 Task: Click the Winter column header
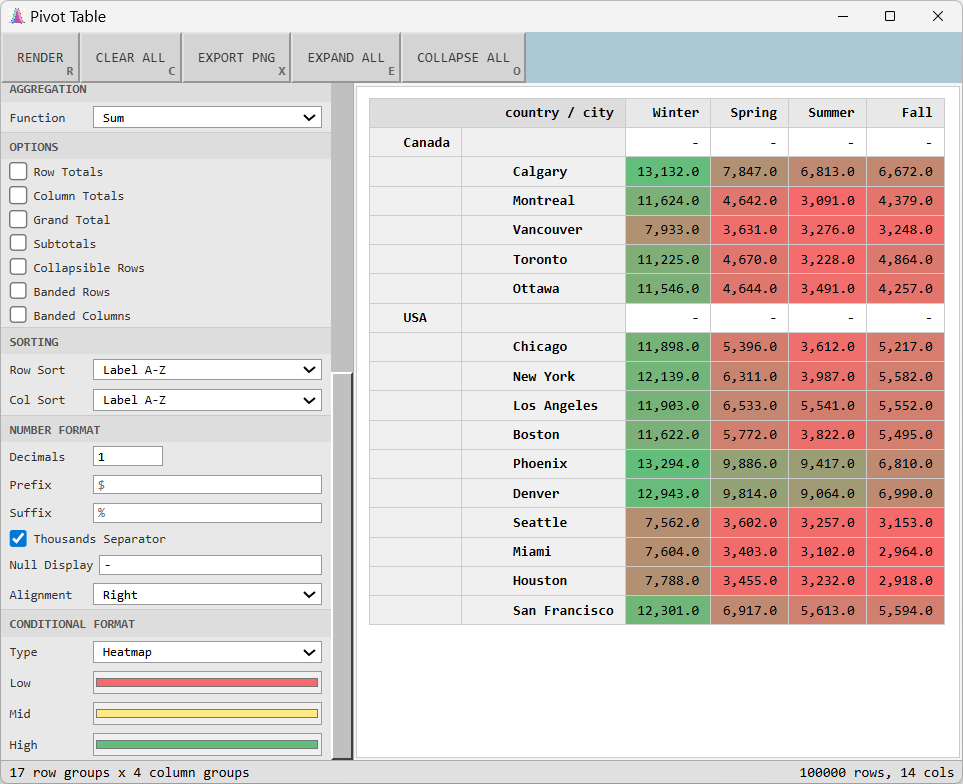[667, 113]
